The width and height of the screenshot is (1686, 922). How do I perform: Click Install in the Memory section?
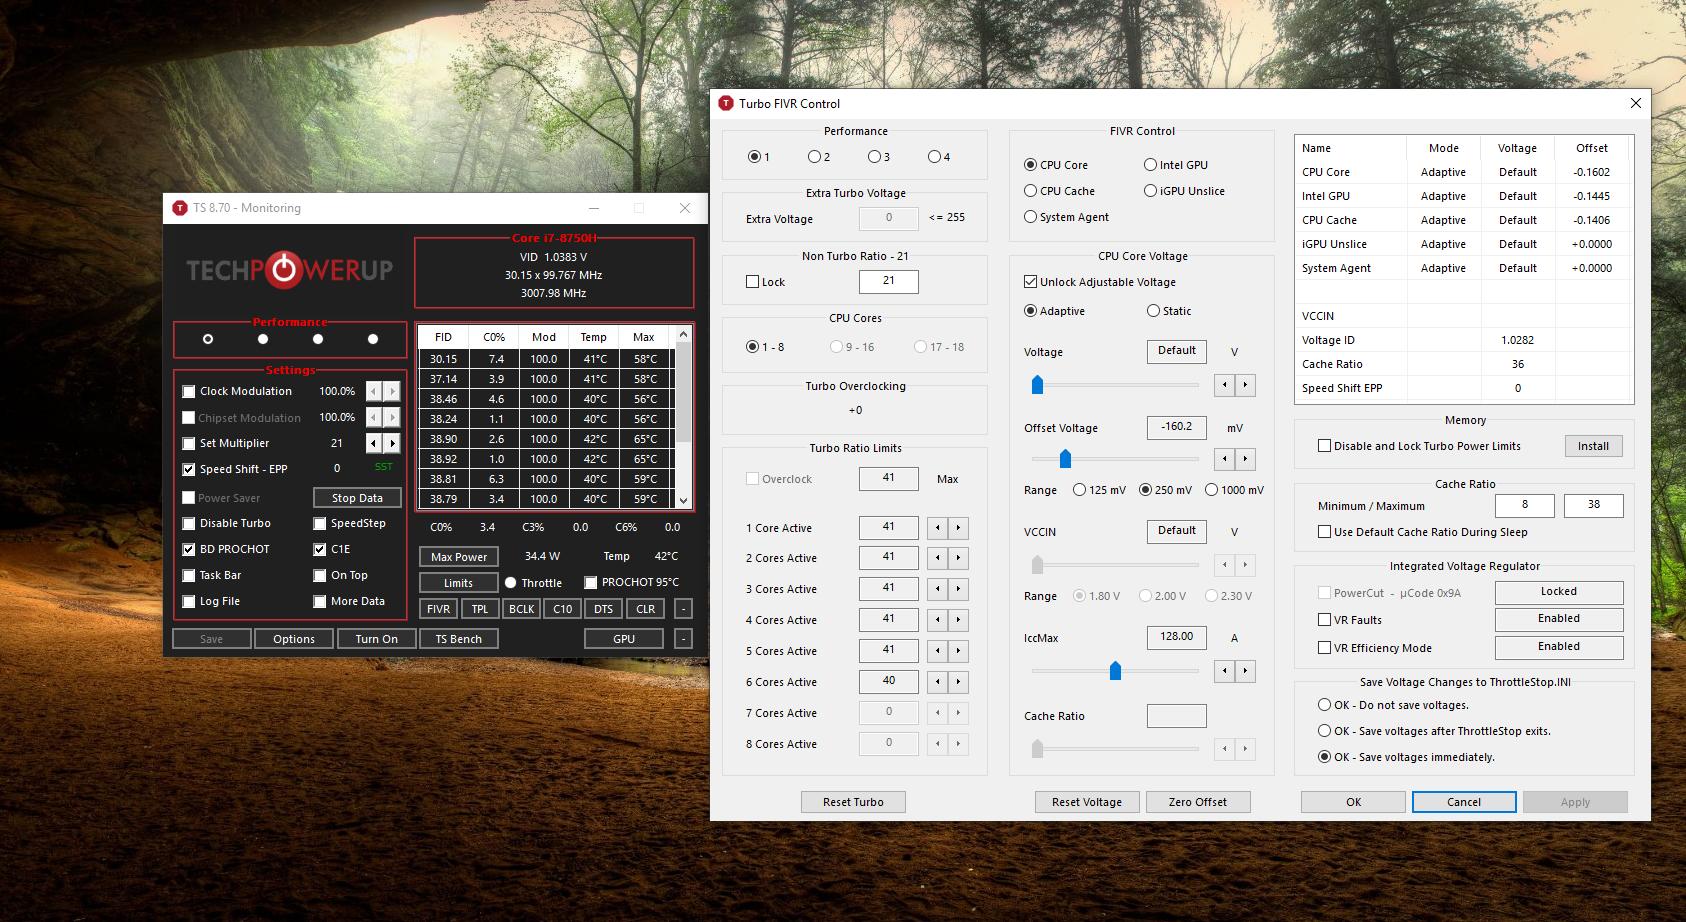click(1594, 446)
